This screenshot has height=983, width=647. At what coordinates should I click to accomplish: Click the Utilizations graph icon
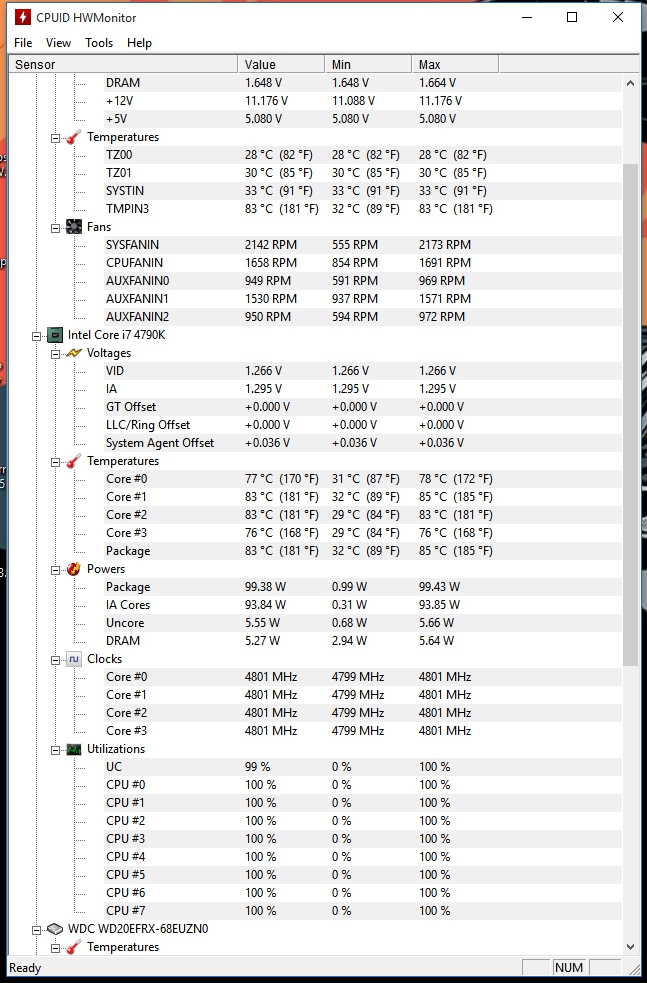(74, 749)
